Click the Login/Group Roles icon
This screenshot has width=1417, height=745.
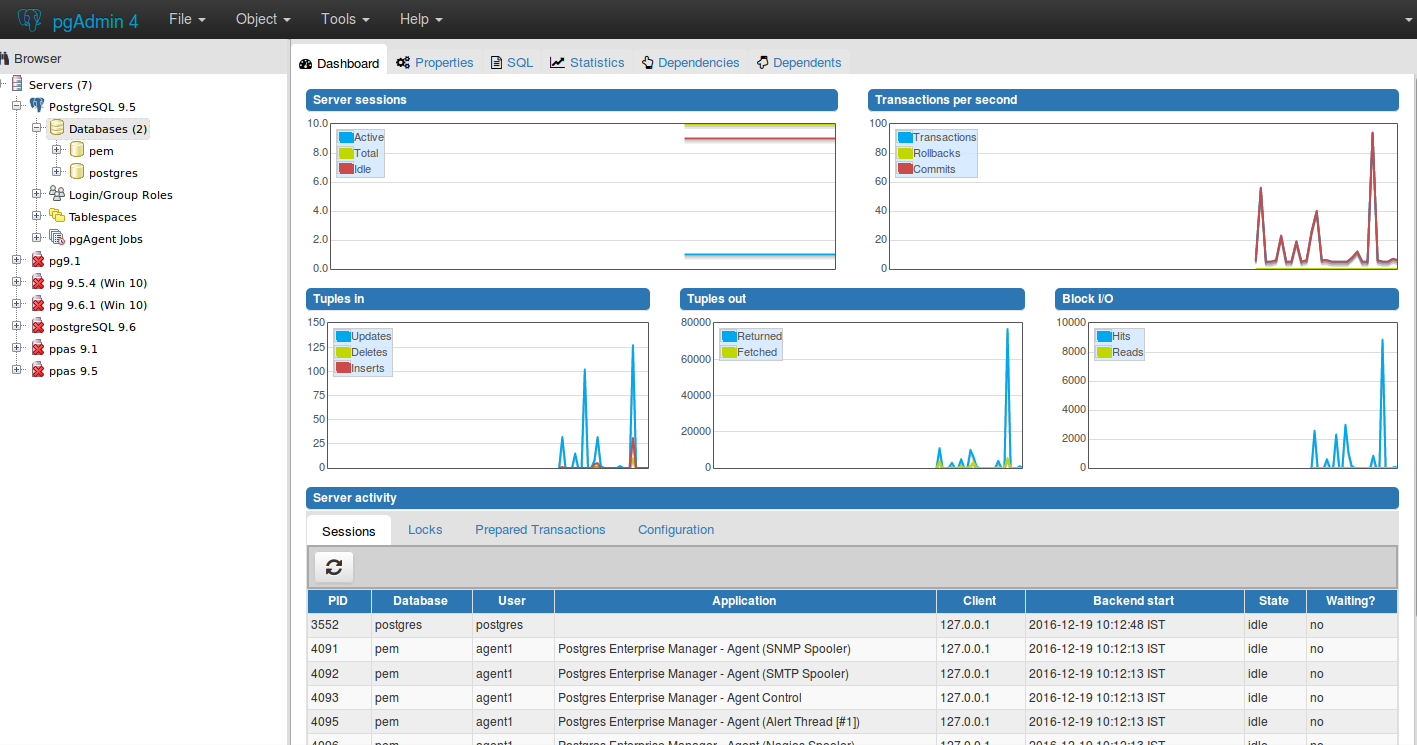(57, 194)
